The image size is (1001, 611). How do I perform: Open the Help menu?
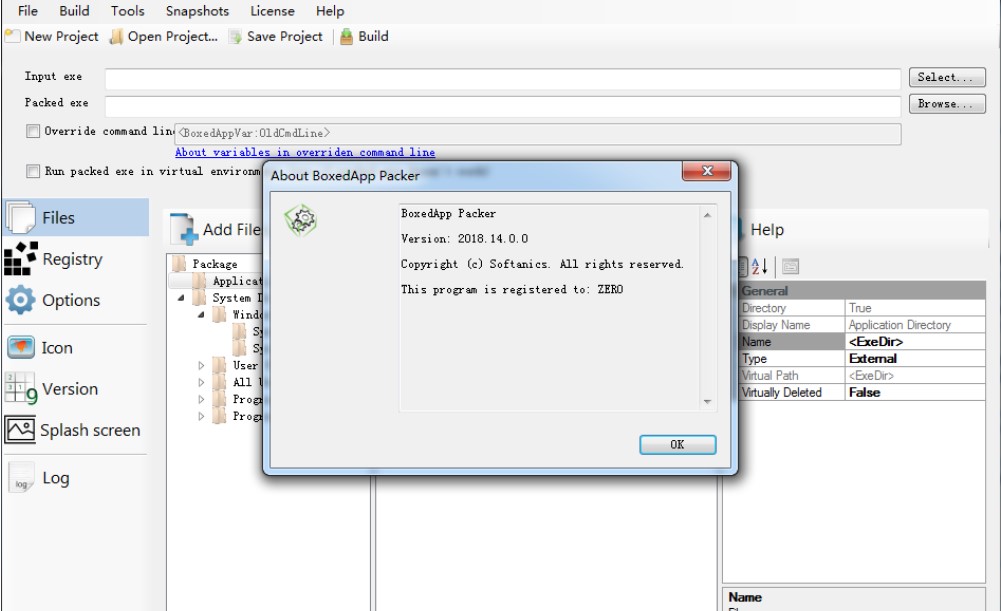coord(330,11)
